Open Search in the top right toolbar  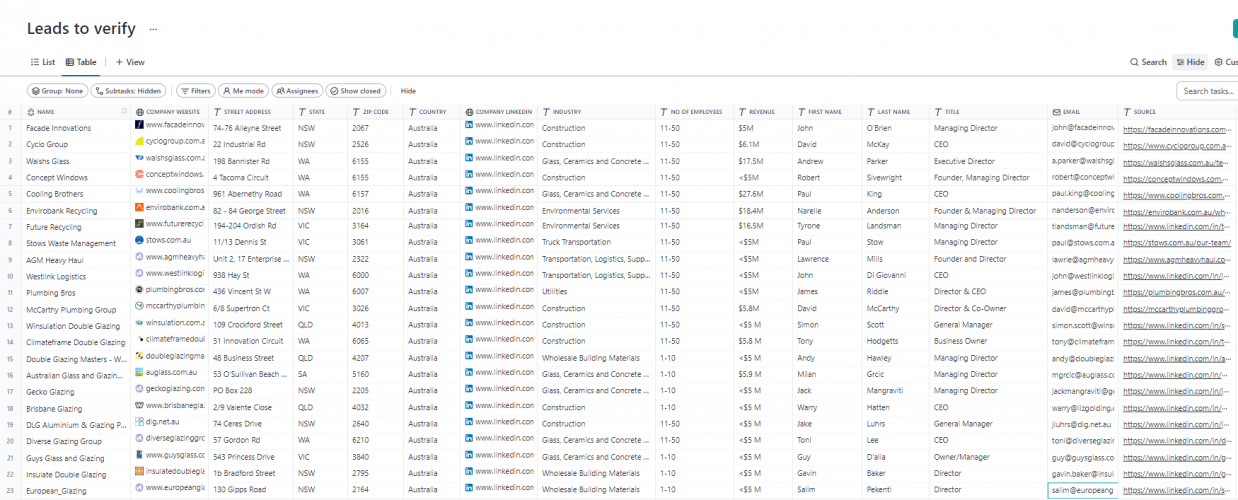tap(1148, 62)
